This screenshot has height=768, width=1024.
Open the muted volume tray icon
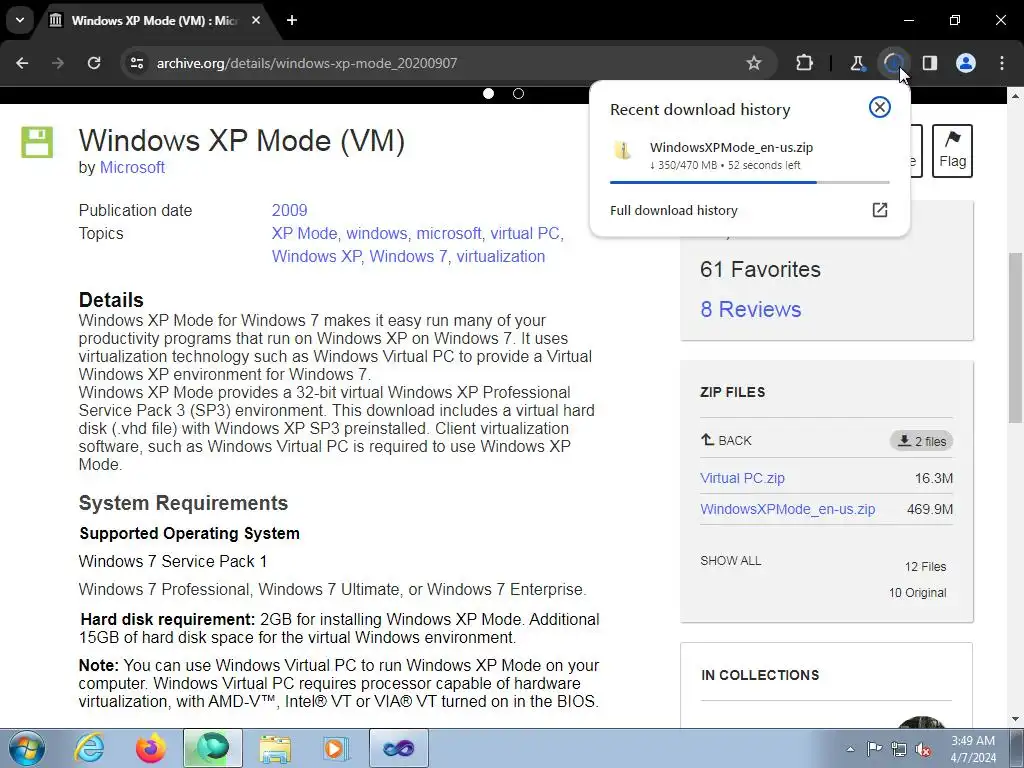tap(923, 749)
